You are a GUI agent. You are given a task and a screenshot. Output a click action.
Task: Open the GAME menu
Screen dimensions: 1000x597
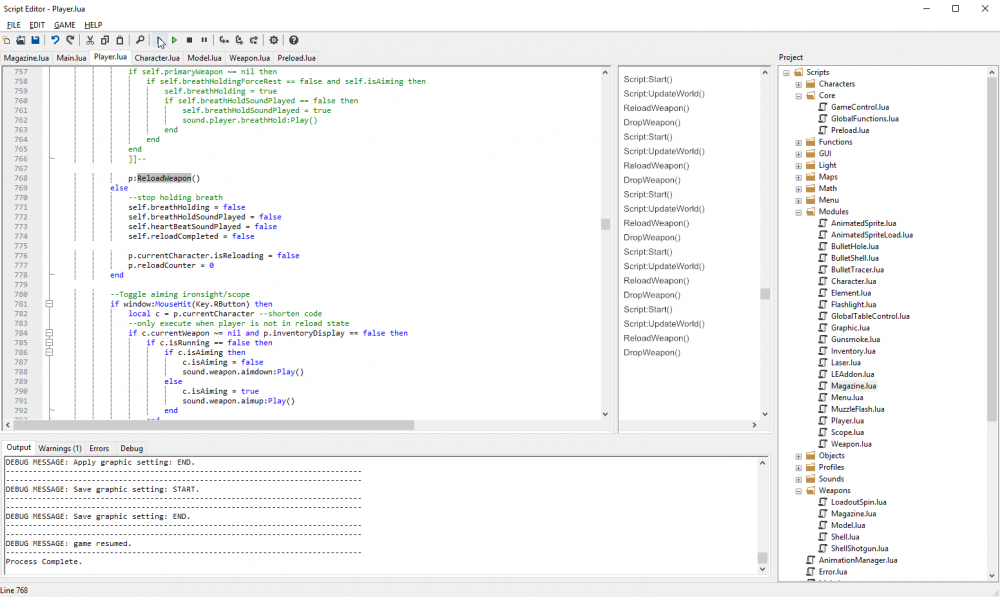(64, 24)
